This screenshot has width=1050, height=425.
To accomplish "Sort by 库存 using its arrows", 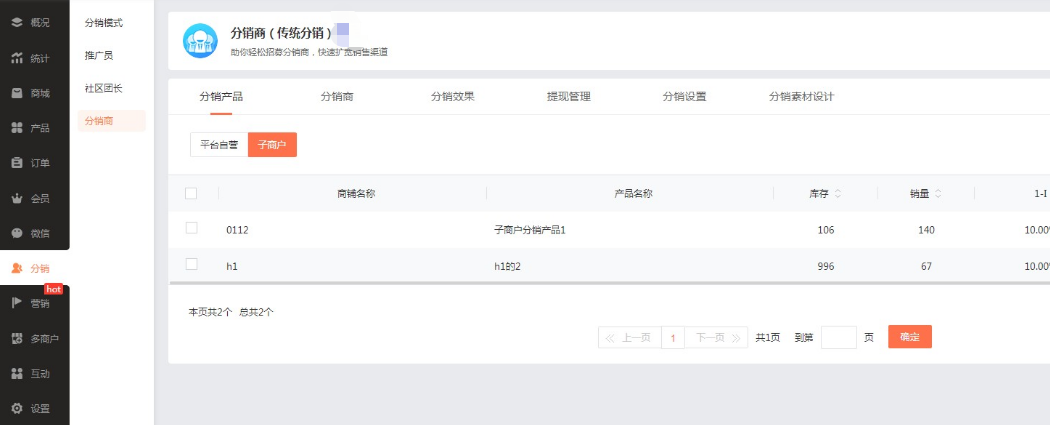I will point(838,193).
